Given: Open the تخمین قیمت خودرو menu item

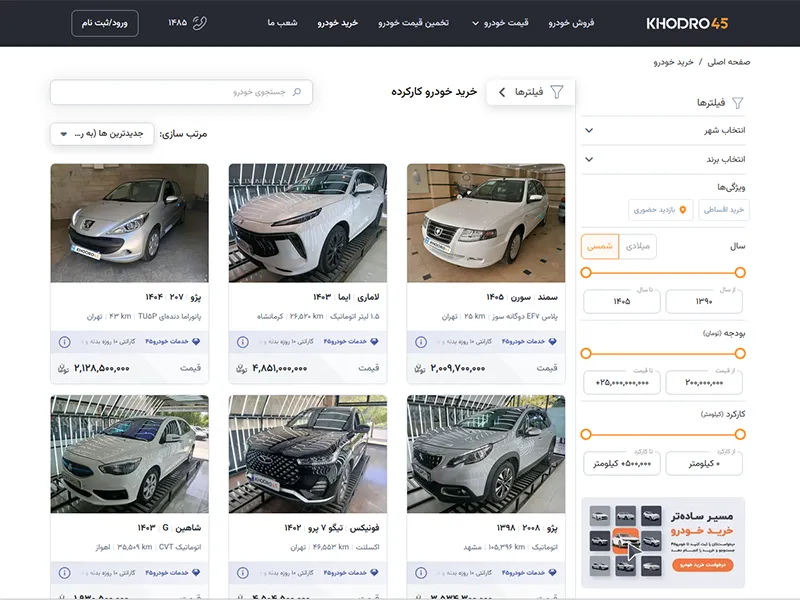Looking at the screenshot, I should [x=413, y=23].
